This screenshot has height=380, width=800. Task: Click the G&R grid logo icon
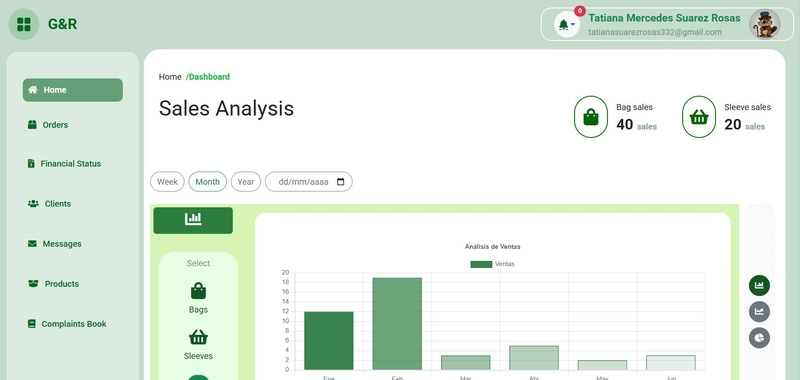pyautogui.click(x=24, y=24)
